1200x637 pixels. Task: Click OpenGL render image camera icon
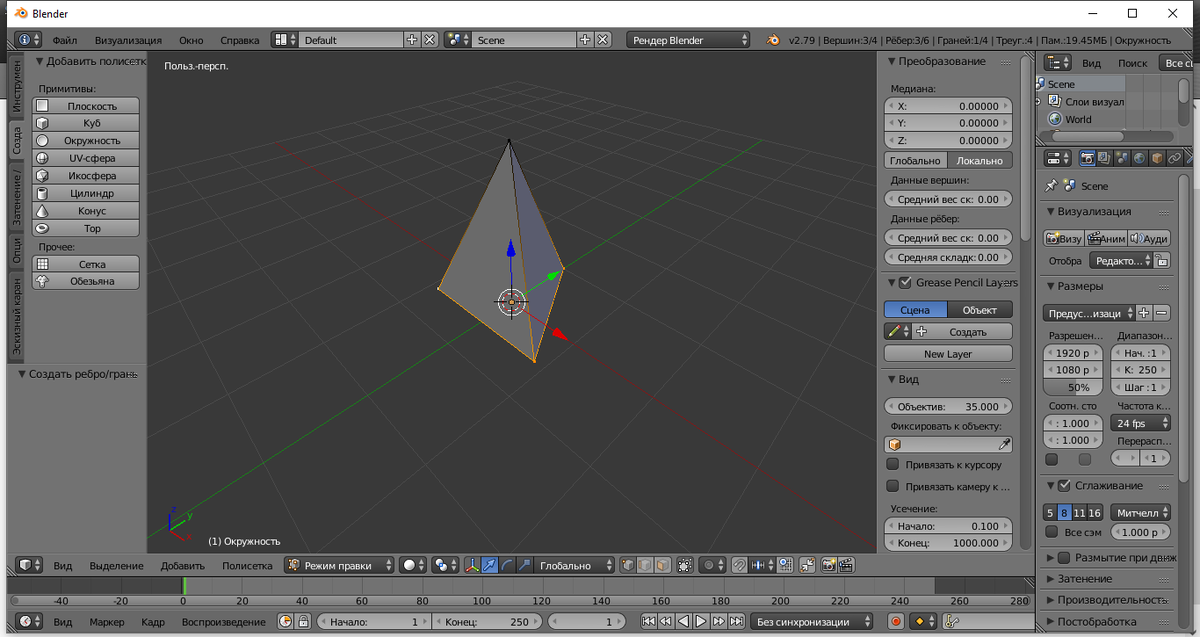pyautogui.click(x=828, y=565)
